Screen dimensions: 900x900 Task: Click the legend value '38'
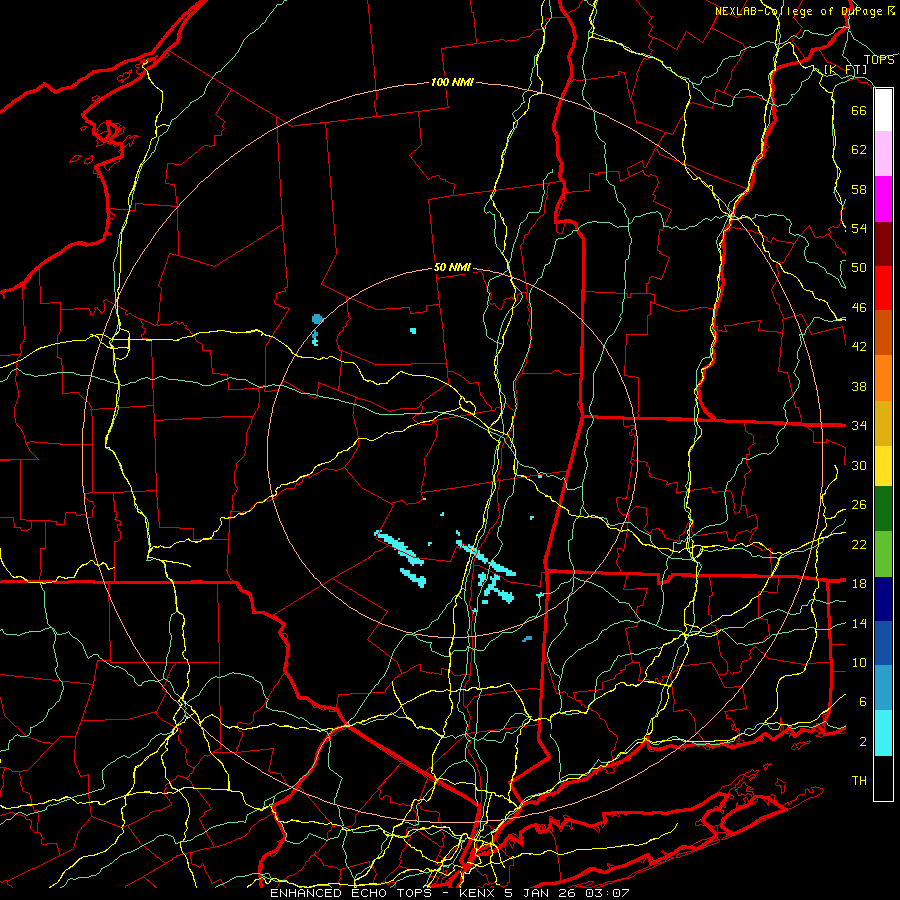pyautogui.click(x=859, y=386)
